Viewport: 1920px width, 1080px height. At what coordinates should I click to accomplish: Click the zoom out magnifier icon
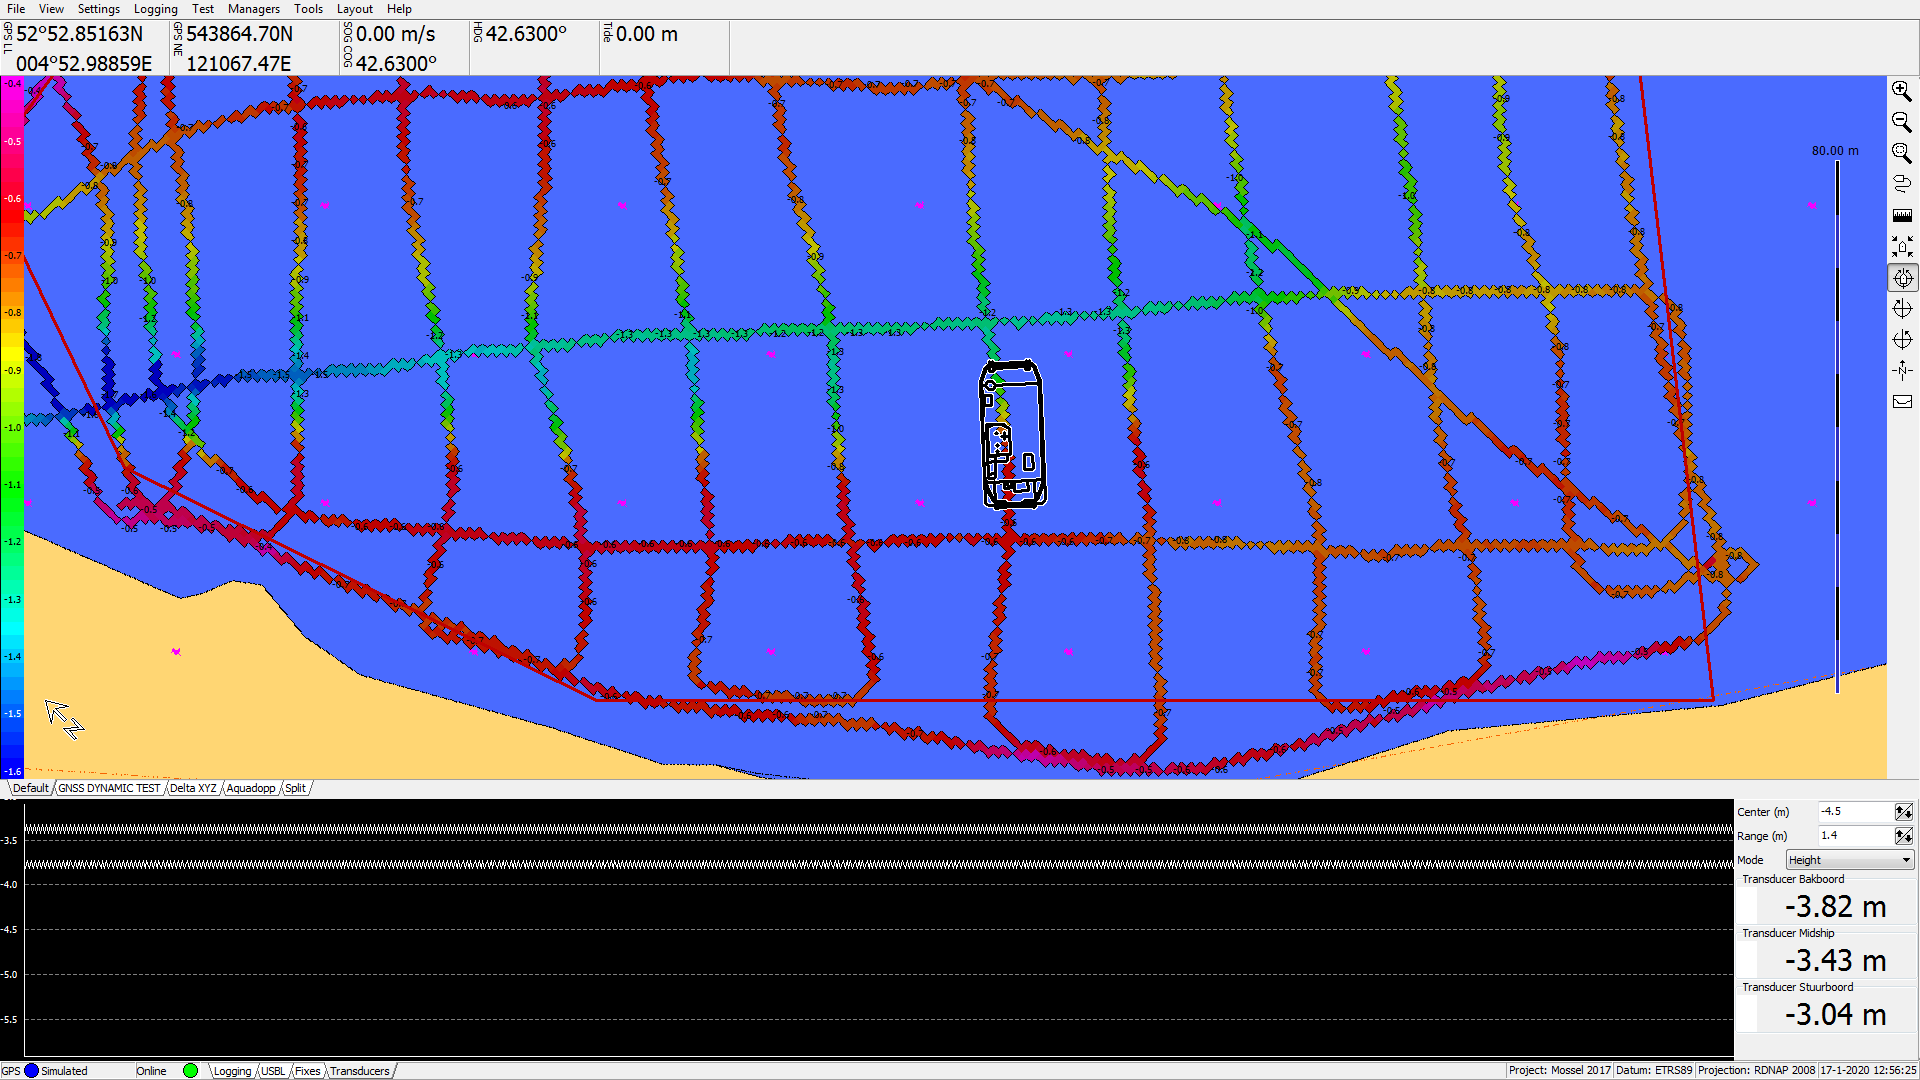tap(1902, 122)
